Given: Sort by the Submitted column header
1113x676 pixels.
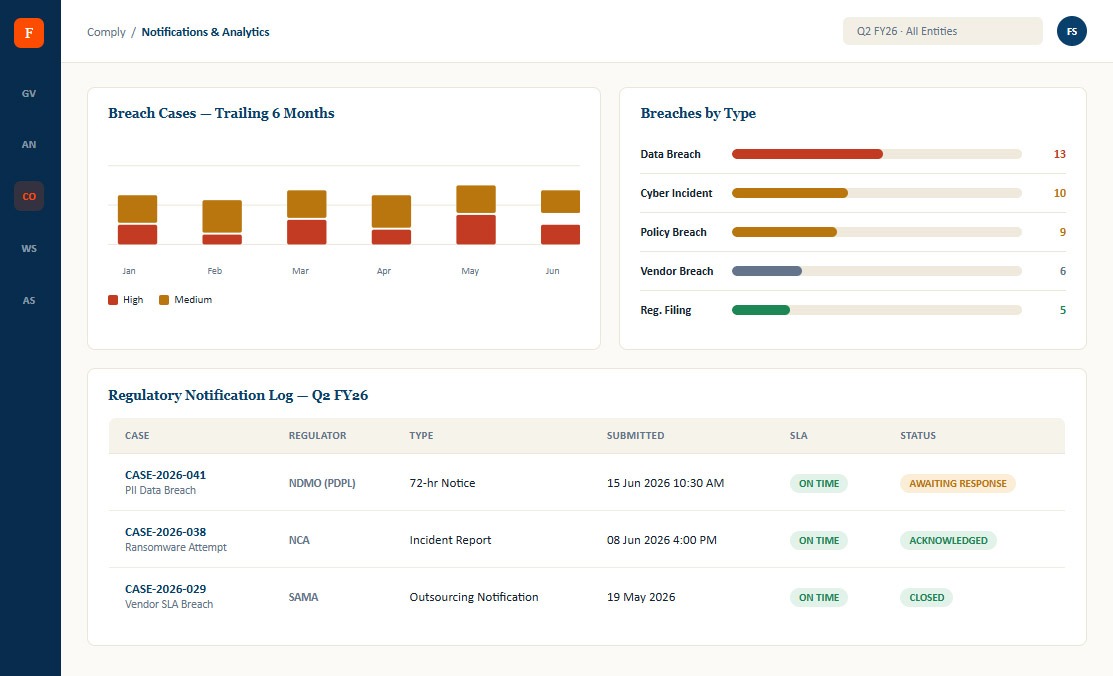Looking at the screenshot, I should (635, 435).
